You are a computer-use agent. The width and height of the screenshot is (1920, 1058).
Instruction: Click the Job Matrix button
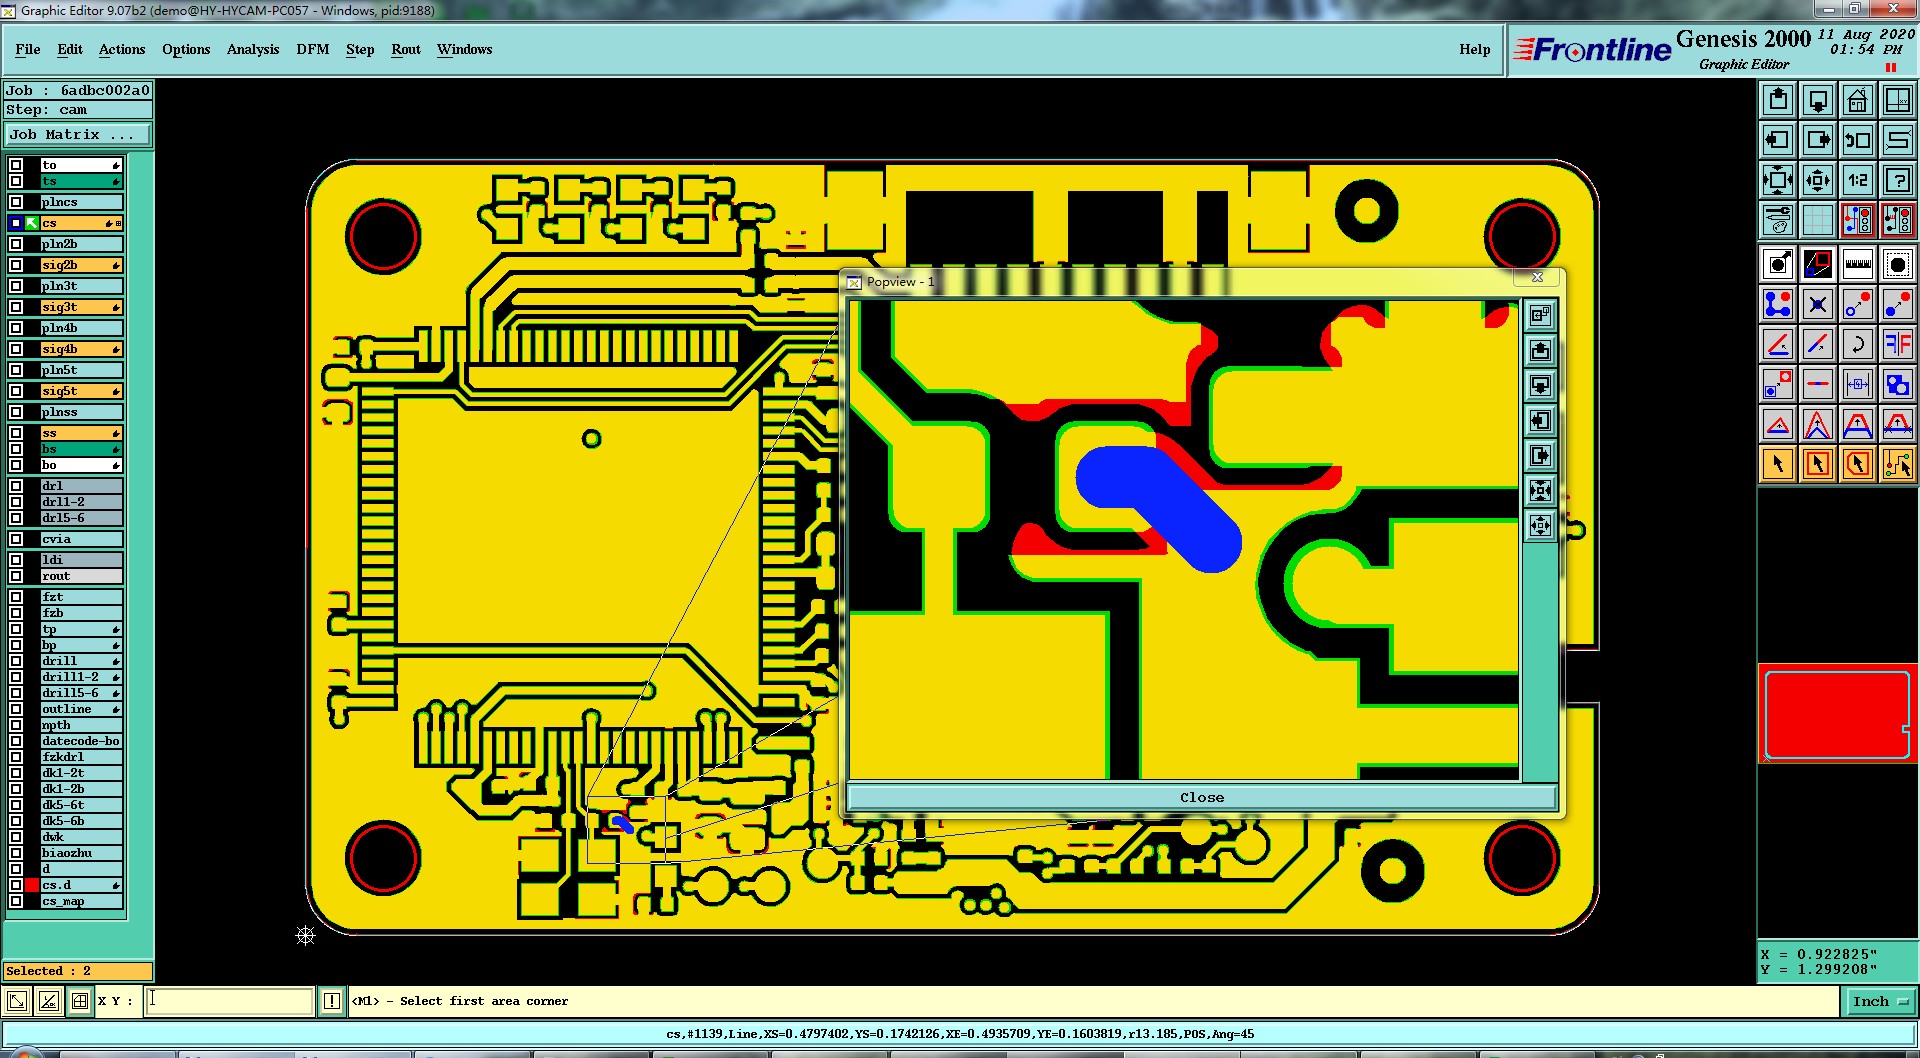78,134
